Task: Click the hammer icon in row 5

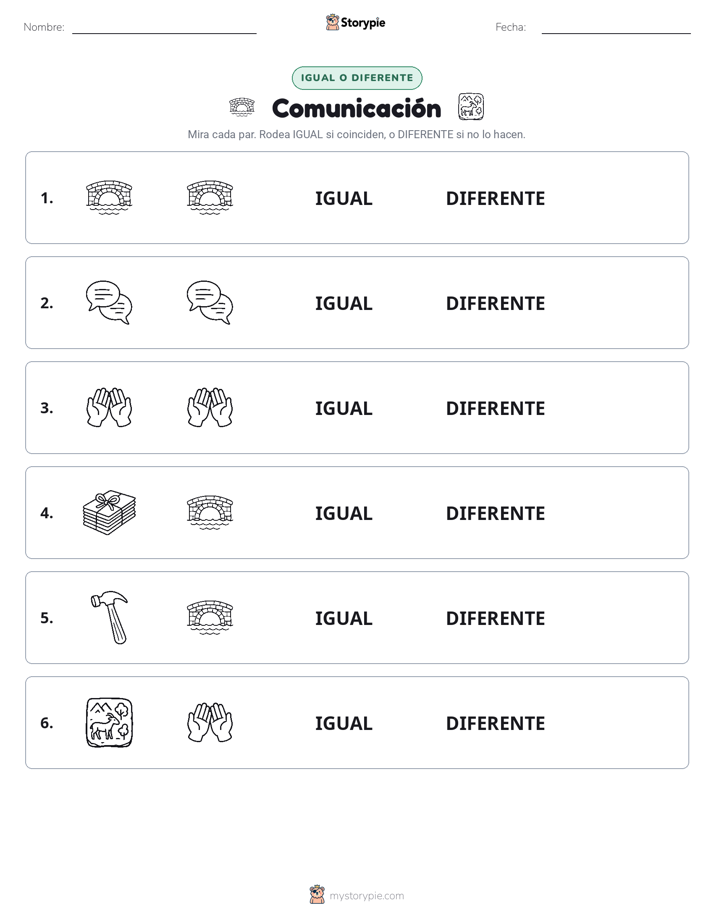Action: pyautogui.click(x=110, y=617)
